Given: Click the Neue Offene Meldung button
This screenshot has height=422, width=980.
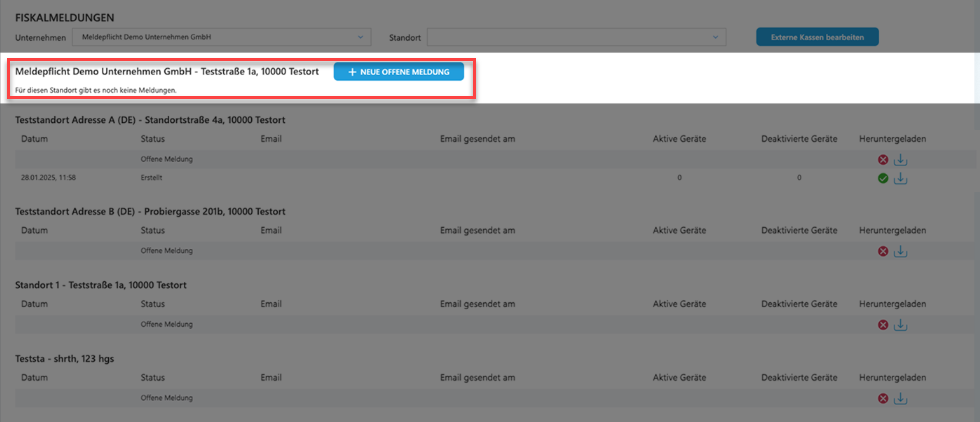Looking at the screenshot, I should [398, 72].
